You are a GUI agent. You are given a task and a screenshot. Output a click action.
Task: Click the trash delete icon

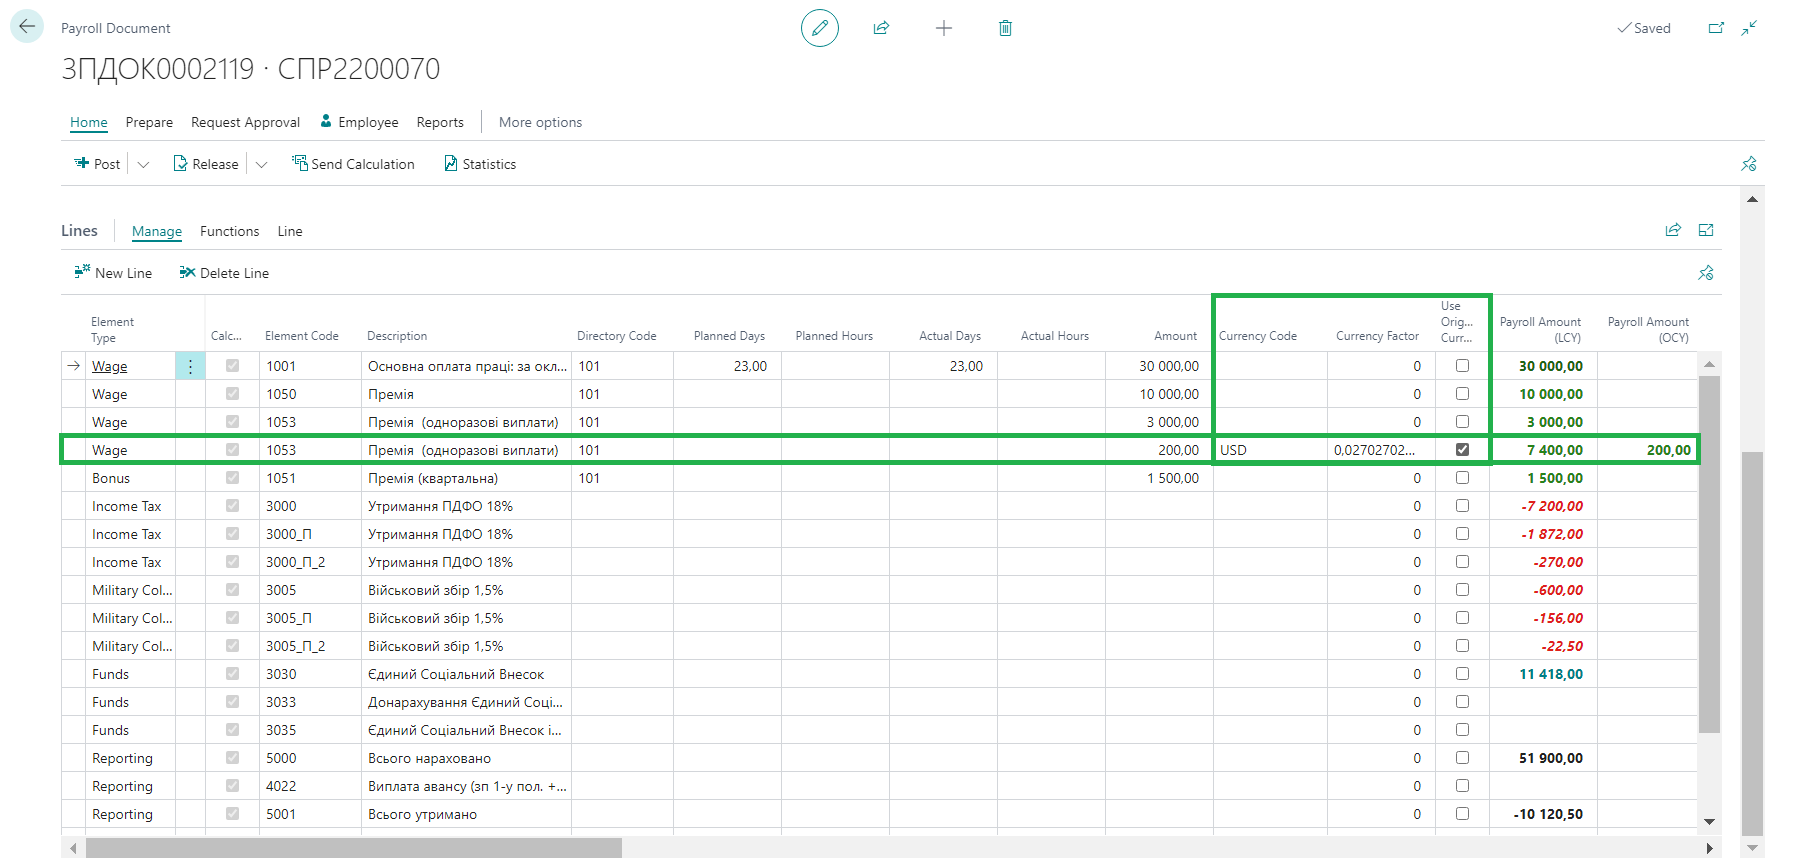pyautogui.click(x=1005, y=28)
